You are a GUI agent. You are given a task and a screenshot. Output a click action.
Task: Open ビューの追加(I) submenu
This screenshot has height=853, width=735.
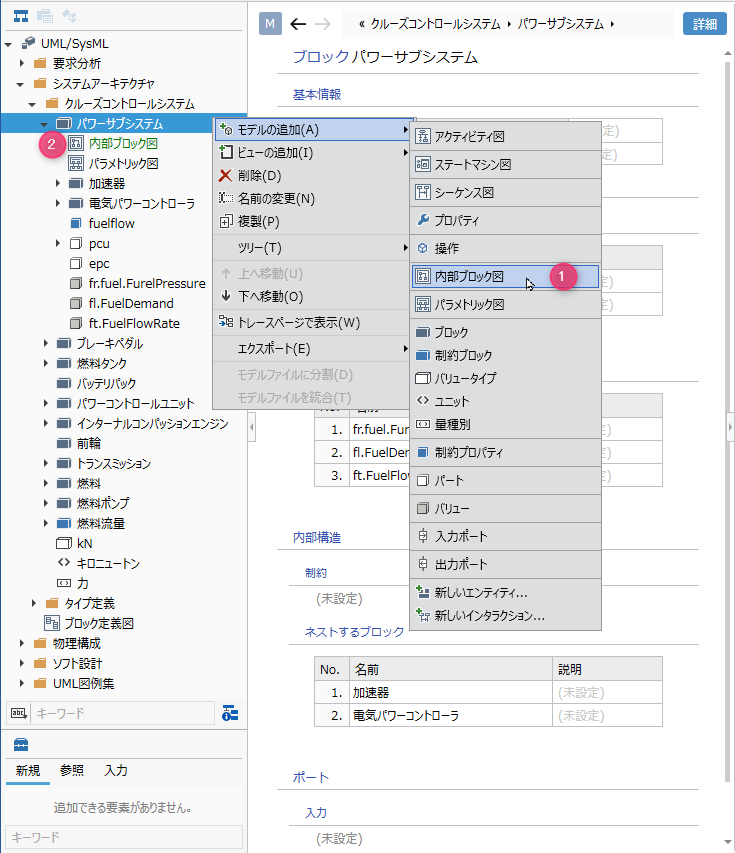pos(312,153)
